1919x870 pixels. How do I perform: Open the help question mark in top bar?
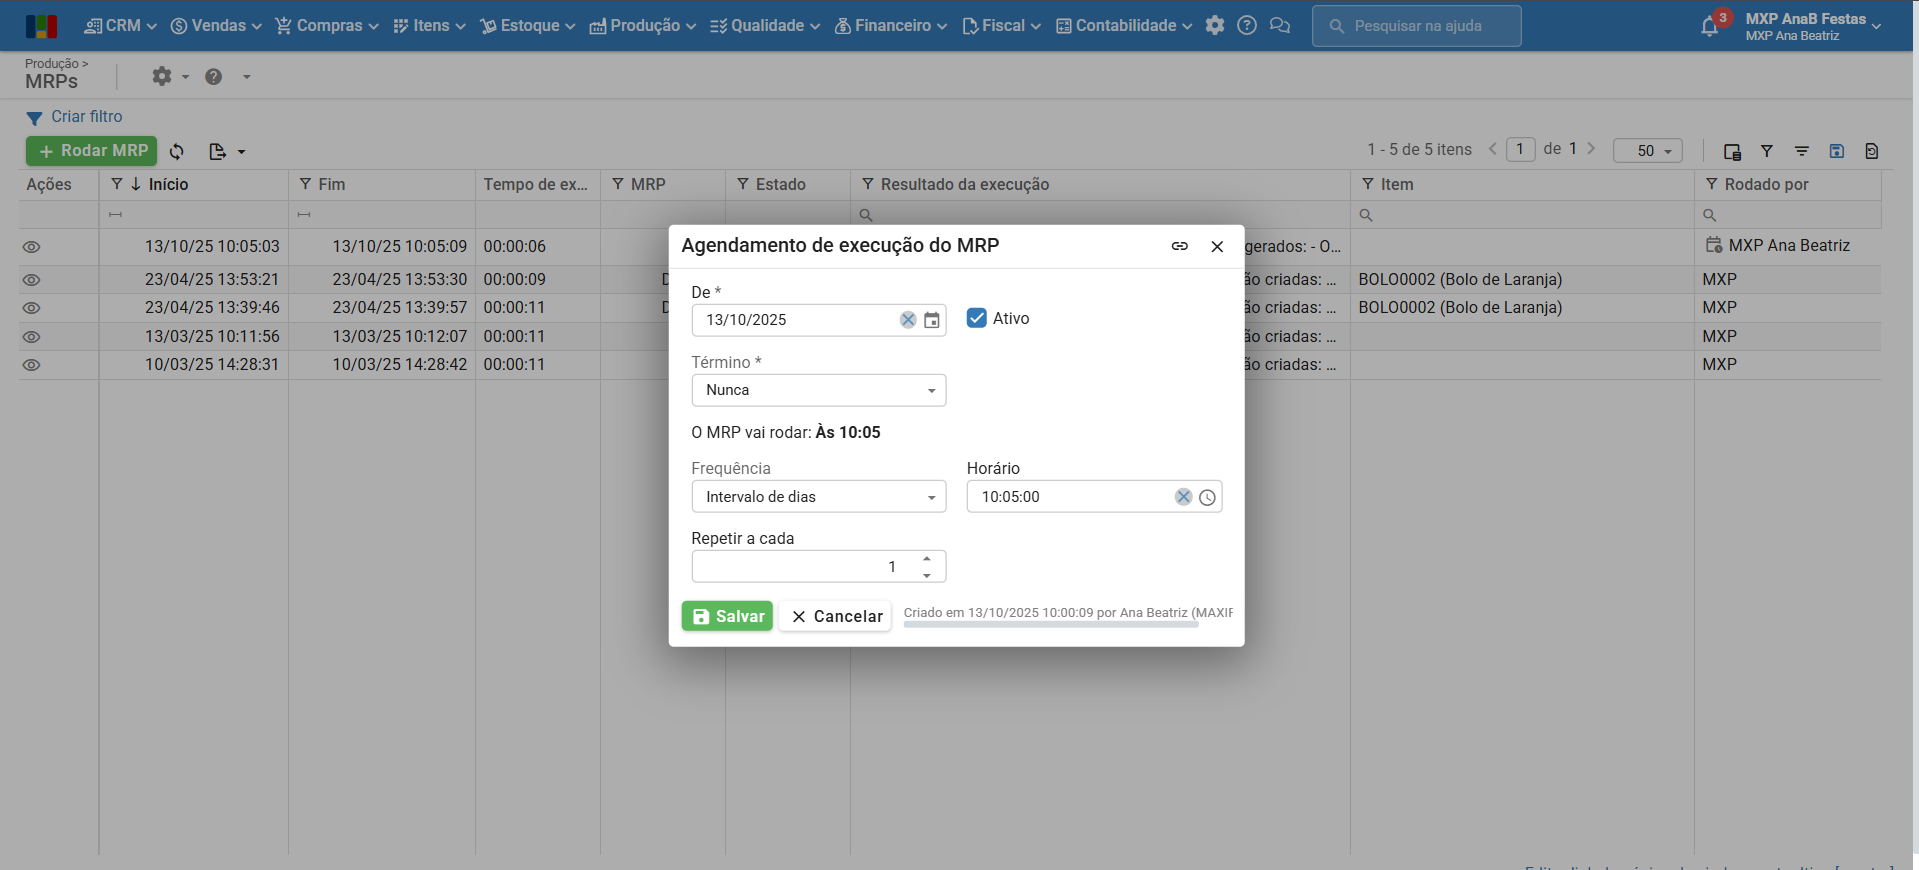tap(1247, 26)
